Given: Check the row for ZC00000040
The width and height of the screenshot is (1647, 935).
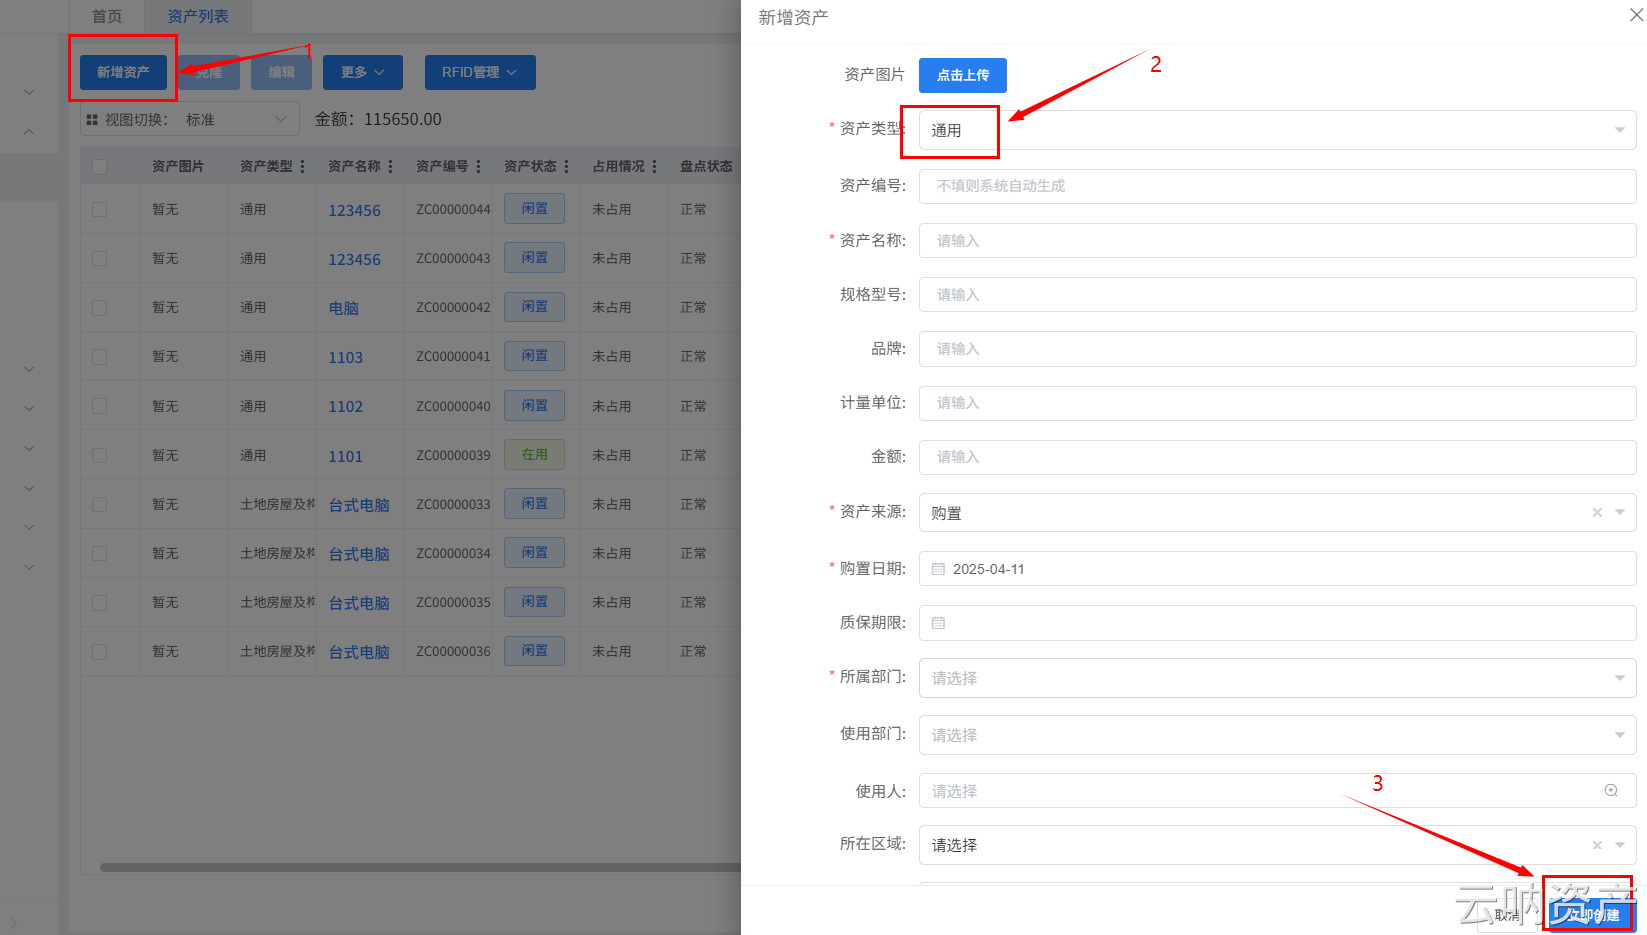Looking at the screenshot, I should pyautogui.click(x=99, y=406).
